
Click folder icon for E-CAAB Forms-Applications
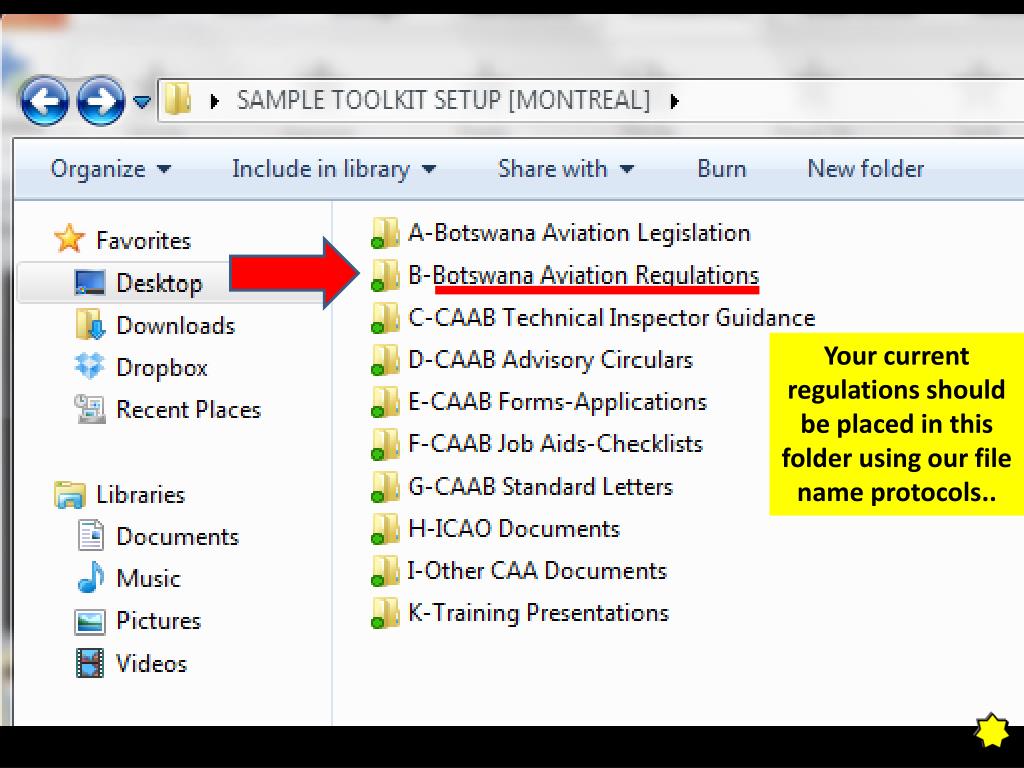pyautogui.click(x=385, y=402)
